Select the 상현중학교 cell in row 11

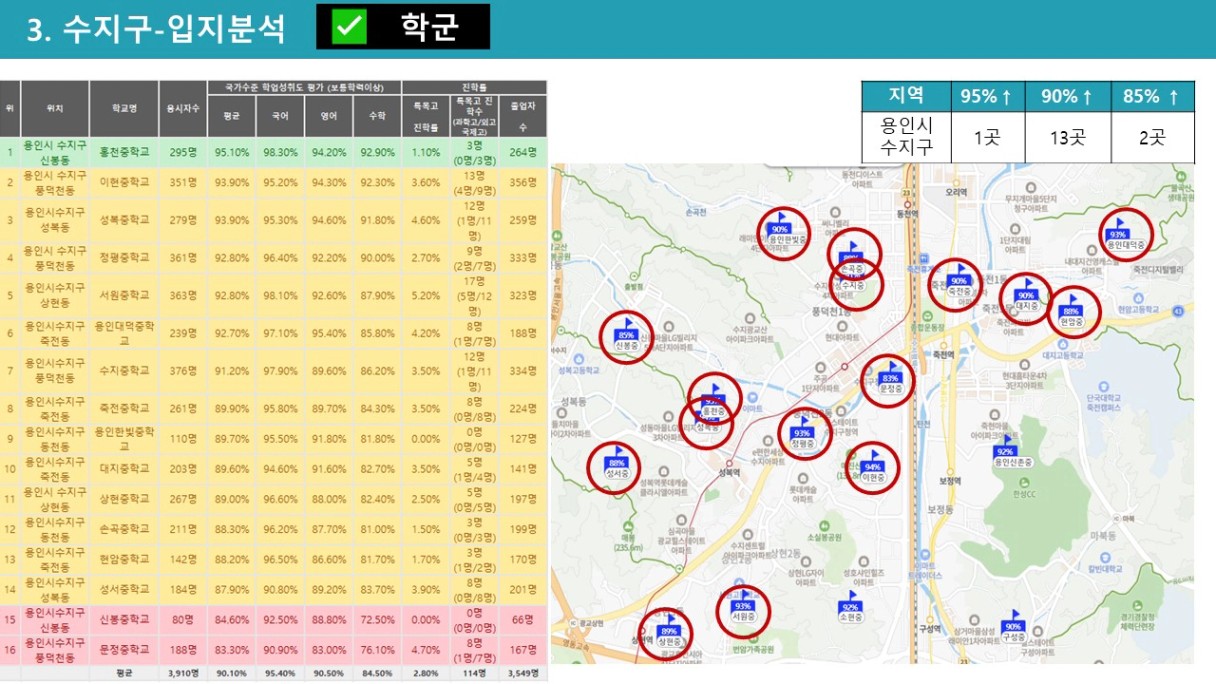[x=124, y=499]
